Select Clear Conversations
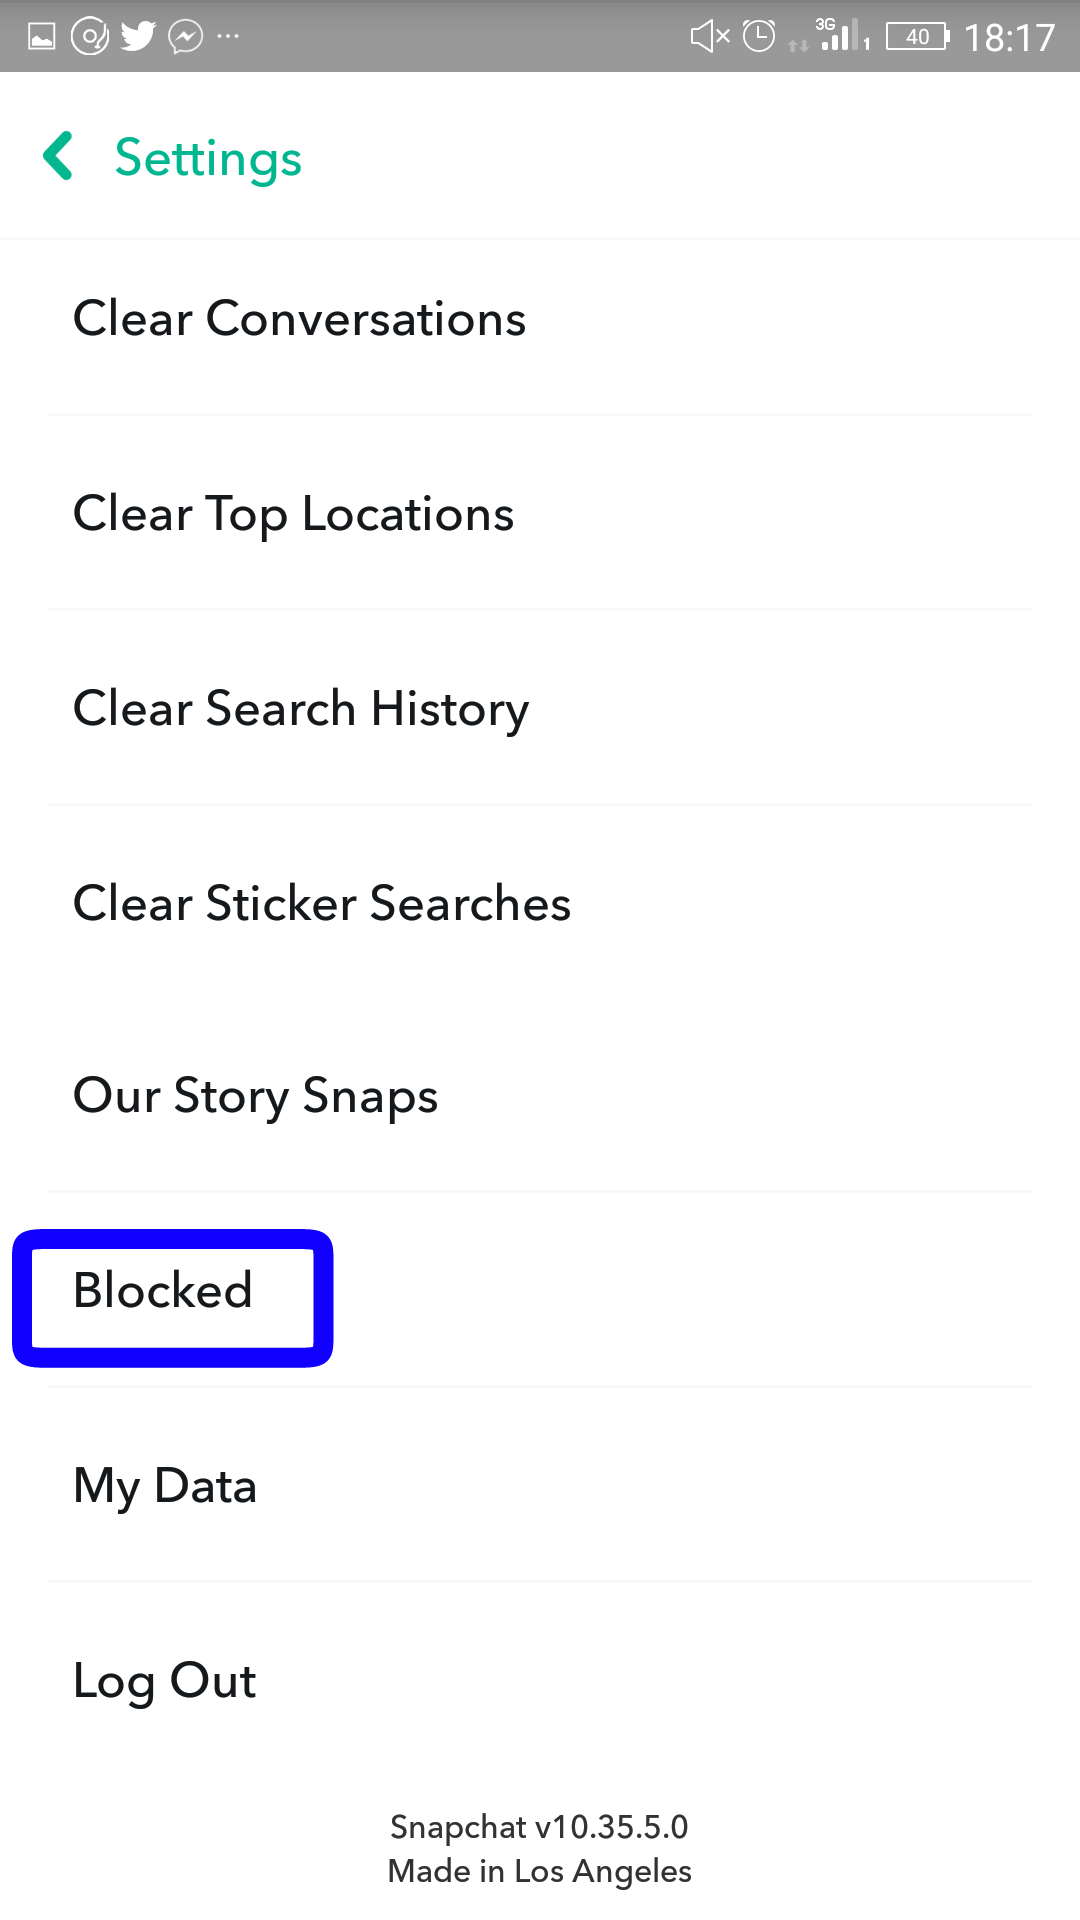 point(299,318)
